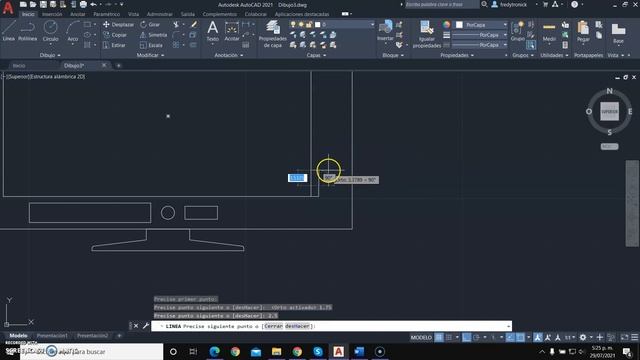Select the Texto annotation tool
This screenshot has height=360, width=640.
coord(212,31)
